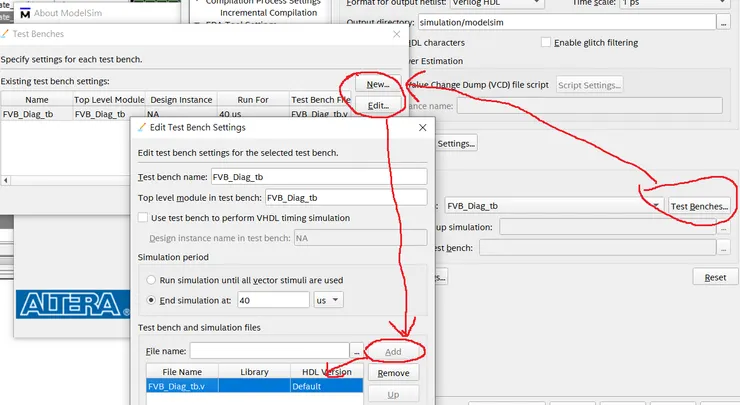Screen dimensions: 740x405
Task: Click the Library column header
Action: point(254,371)
